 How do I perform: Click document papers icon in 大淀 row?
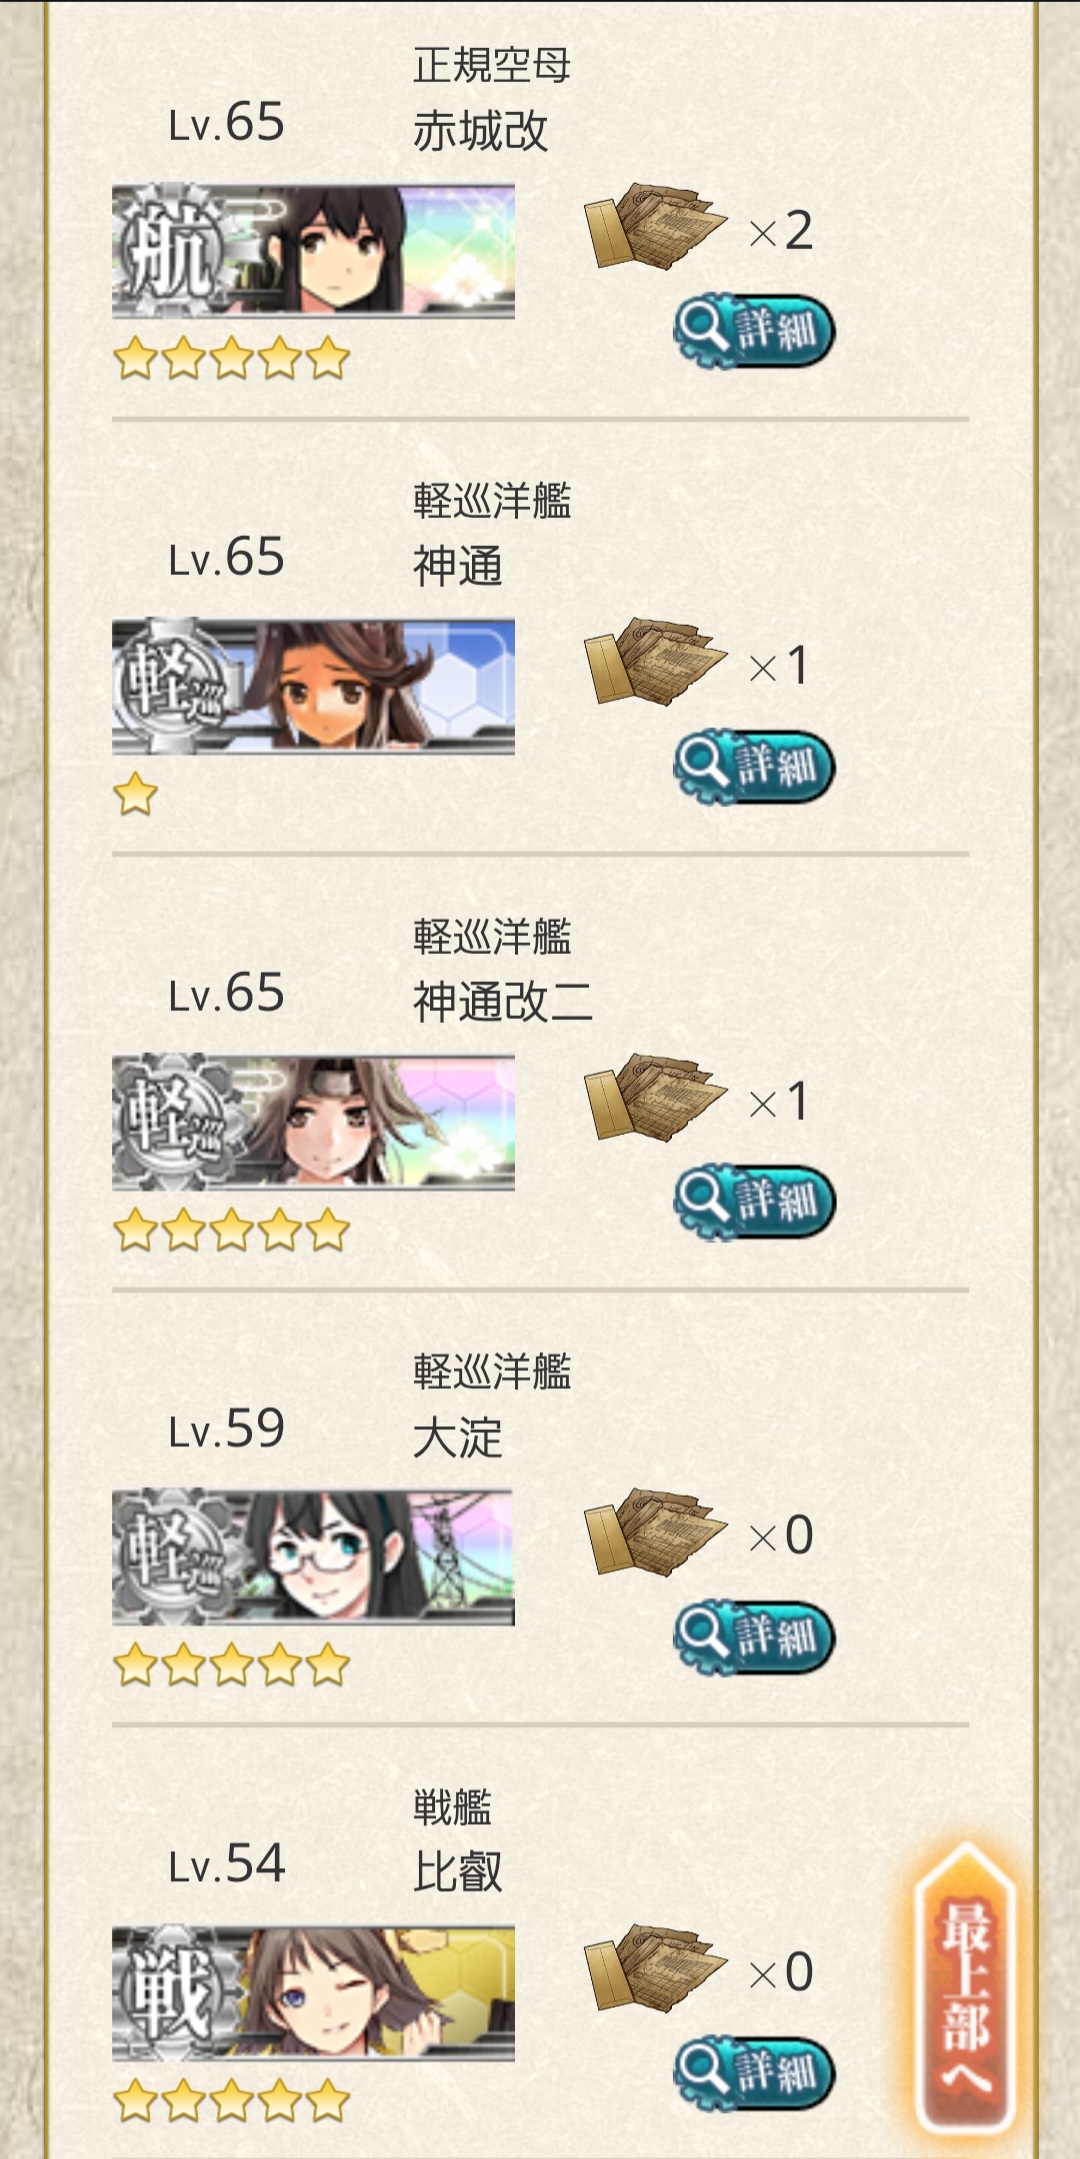[655, 1532]
